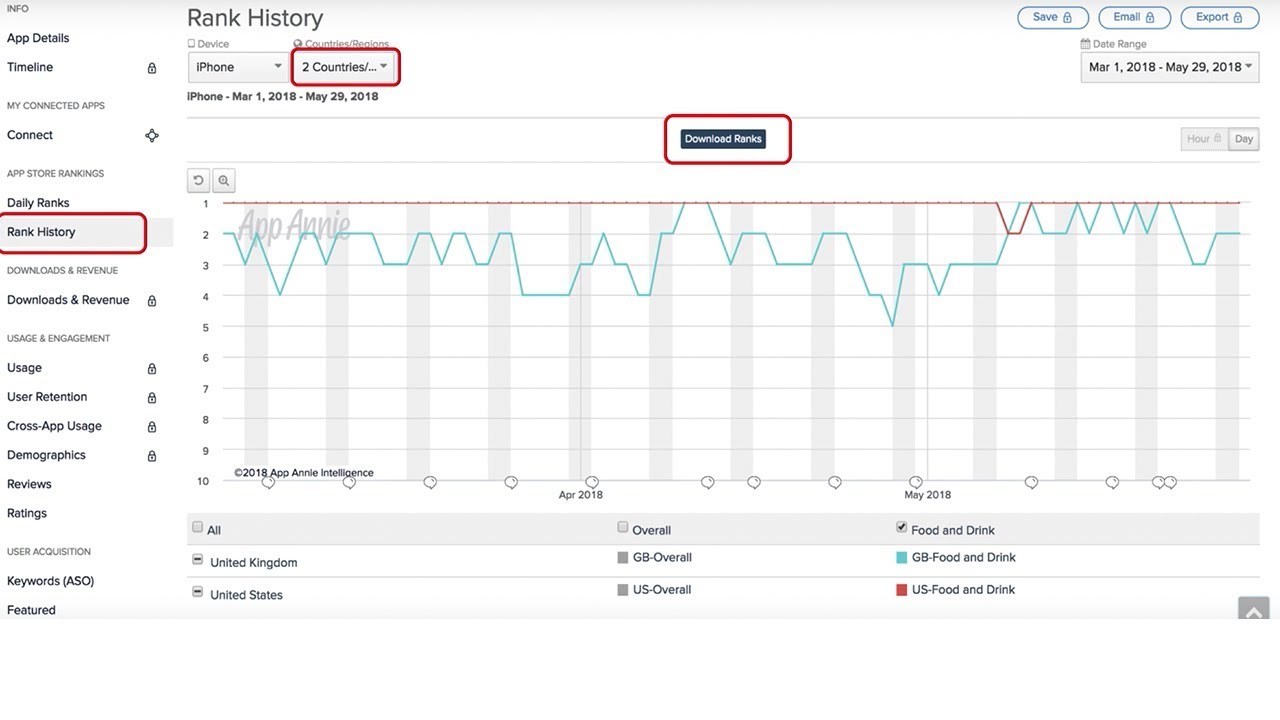This screenshot has width=1280, height=720.
Task: Open Reviews page
Action: 29,484
